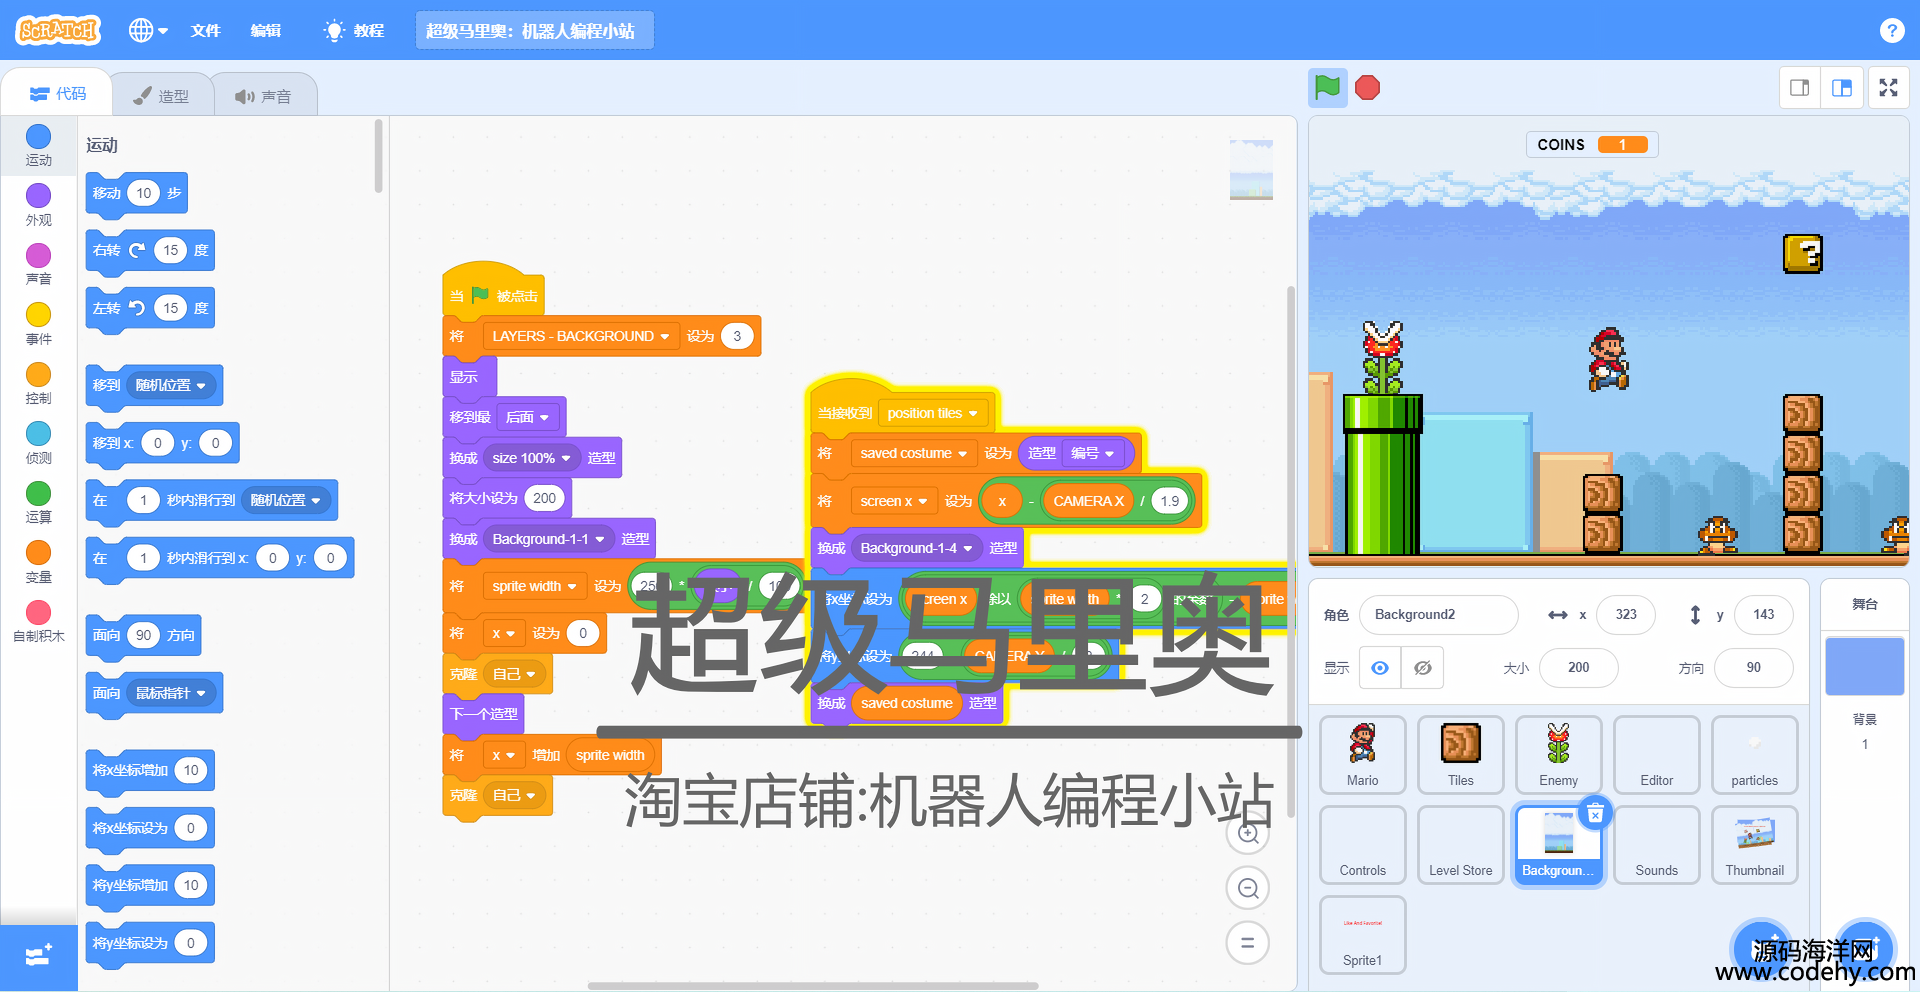Image resolution: width=1920 pixels, height=992 pixels.
Task: Open 后面 layer dropdown in script
Action: pyautogui.click(x=527, y=417)
